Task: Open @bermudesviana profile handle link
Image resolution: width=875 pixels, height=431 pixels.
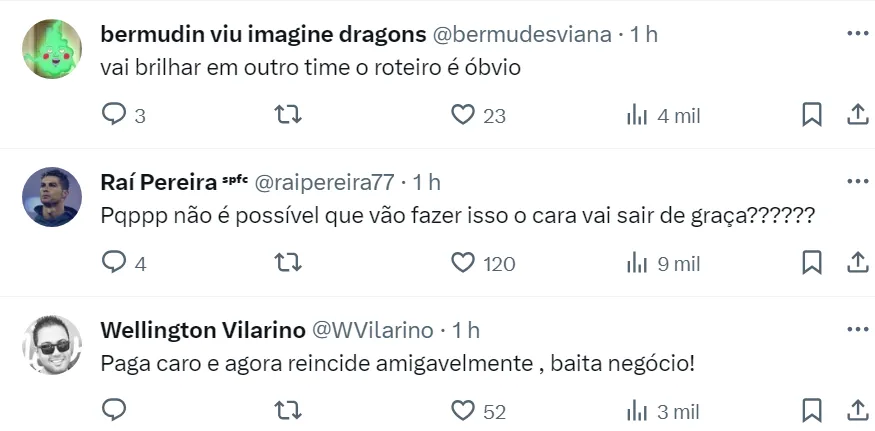Action: tap(521, 34)
